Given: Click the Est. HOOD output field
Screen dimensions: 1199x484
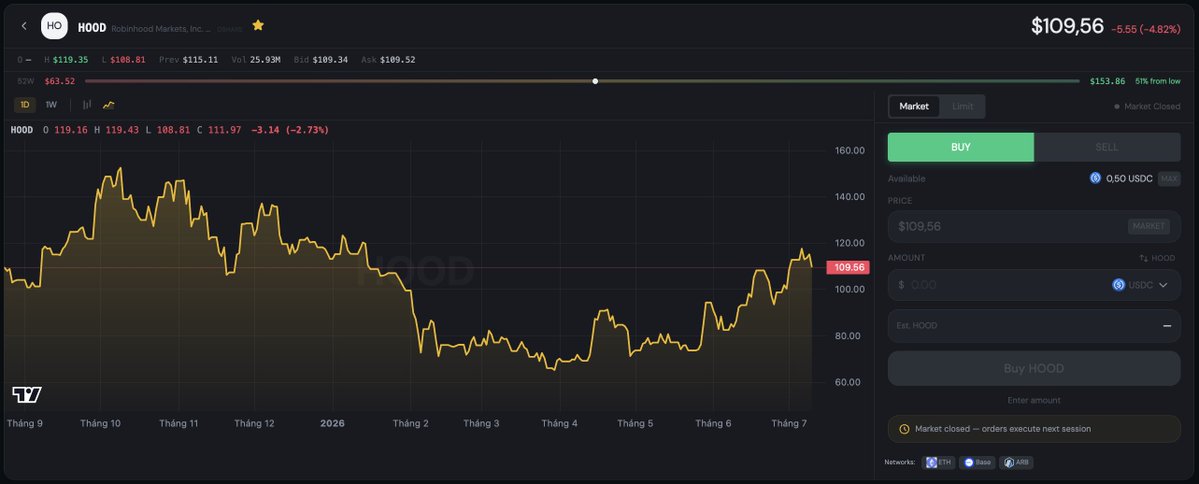Looking at the screenshot, I should [1034, 326].
